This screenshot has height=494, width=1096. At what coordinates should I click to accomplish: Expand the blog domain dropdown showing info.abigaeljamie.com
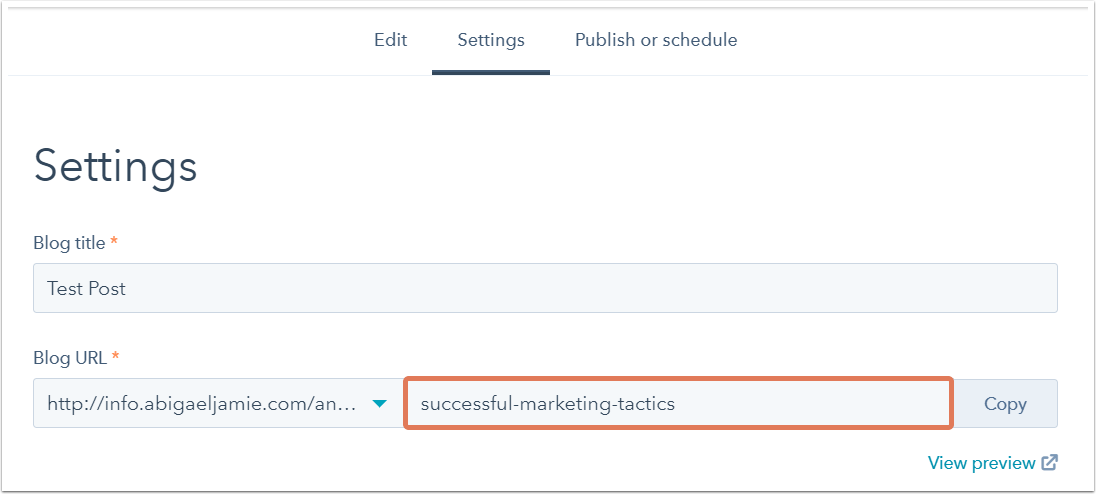pos(218,404)
